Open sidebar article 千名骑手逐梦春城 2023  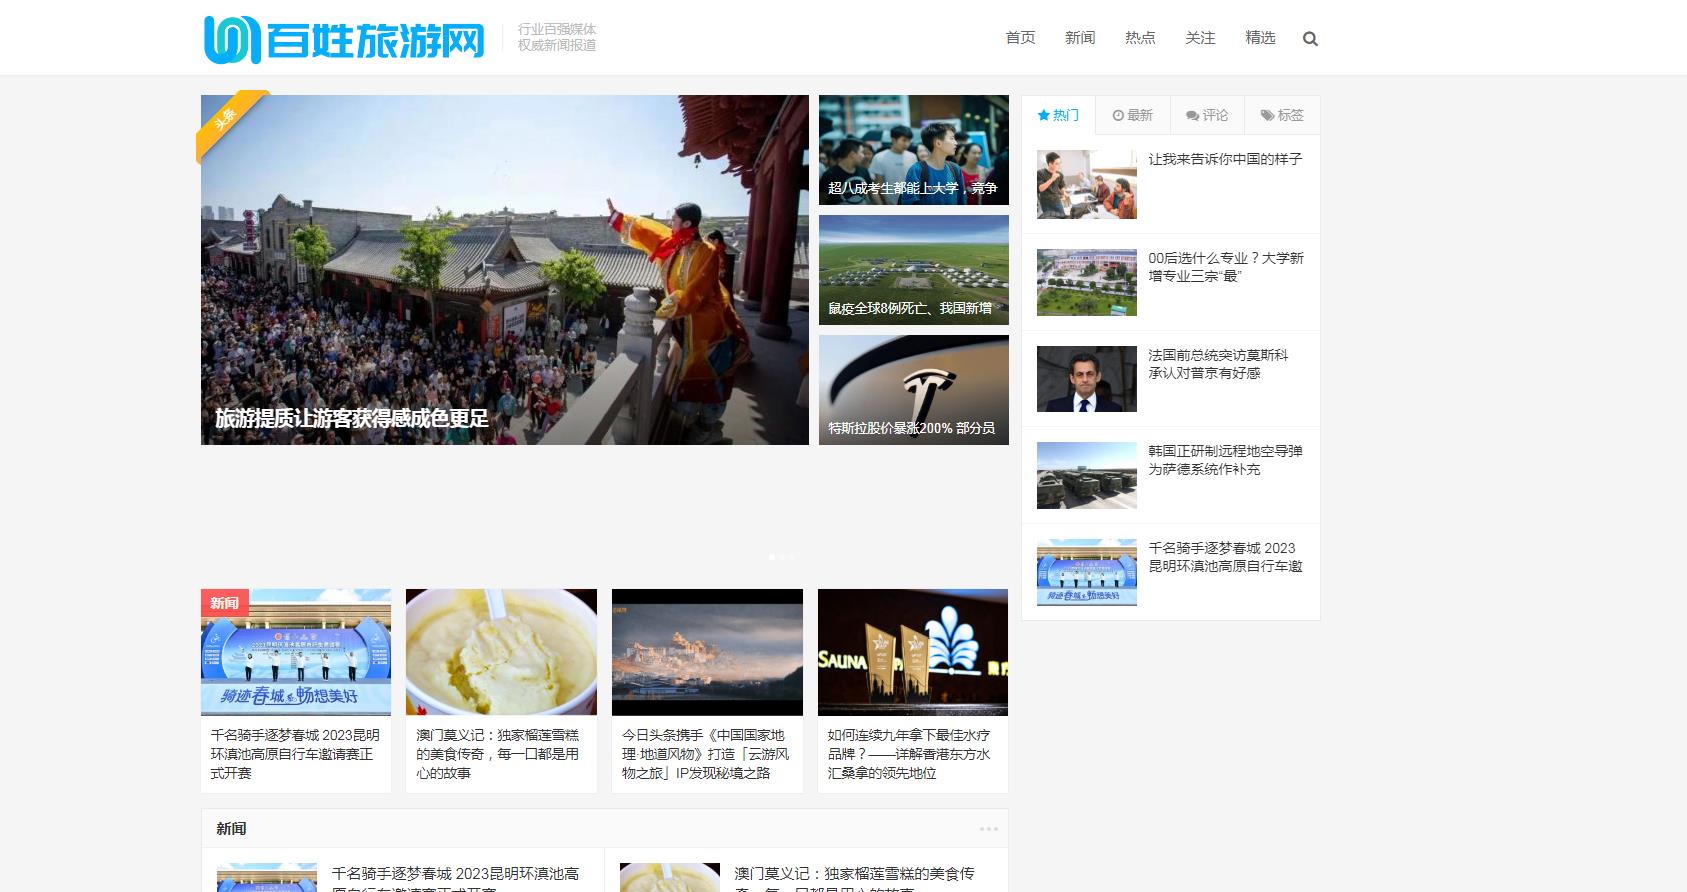(x=1225, y=557)
